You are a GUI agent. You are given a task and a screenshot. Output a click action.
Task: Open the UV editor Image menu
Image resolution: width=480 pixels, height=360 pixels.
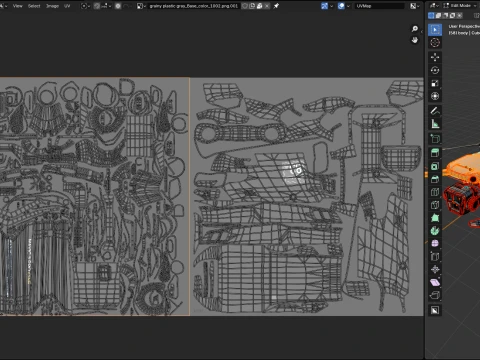[x=52, y=6]
